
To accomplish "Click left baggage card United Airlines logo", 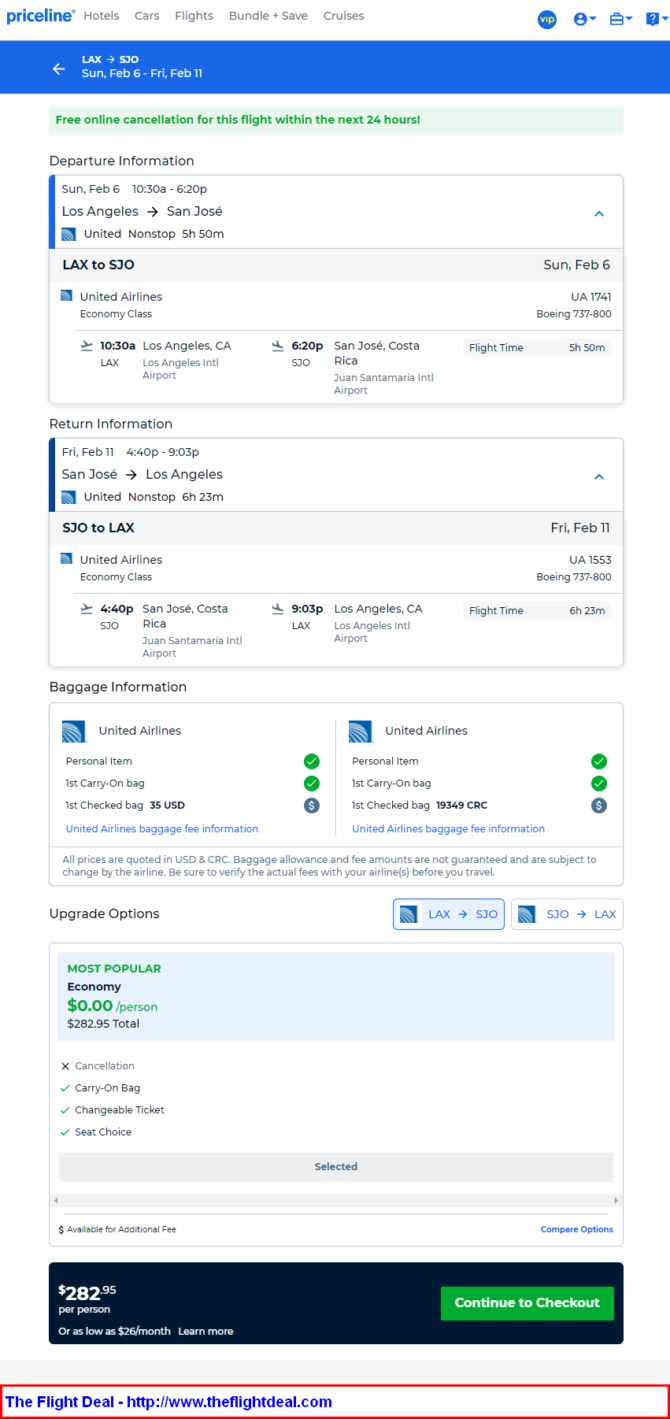I will pyautogui.click(x=74, y=731).
